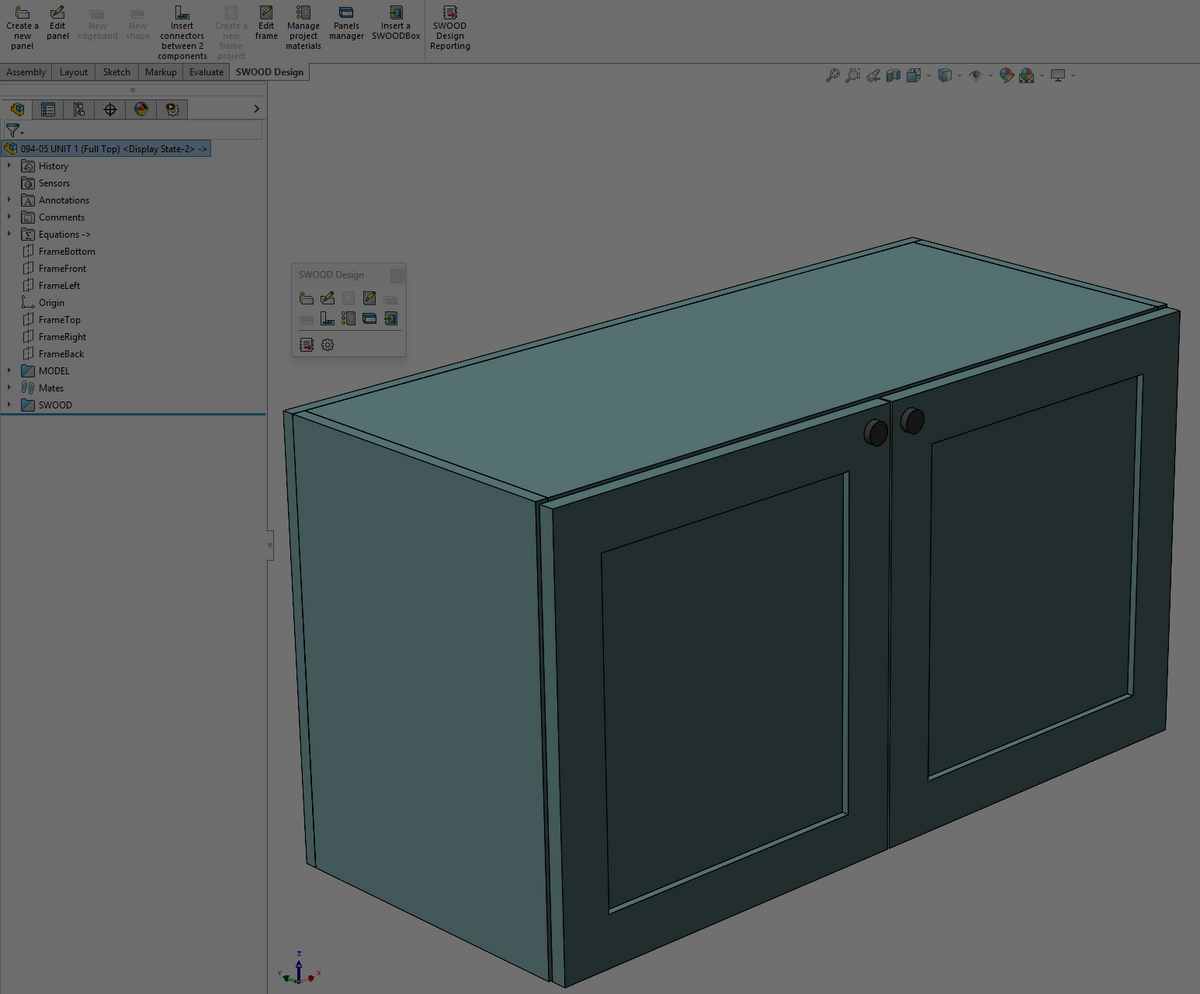Screen dimensions: 1200x994
Task: Open the ConfigurationManager tab icon
Action: tap(79, 109)
